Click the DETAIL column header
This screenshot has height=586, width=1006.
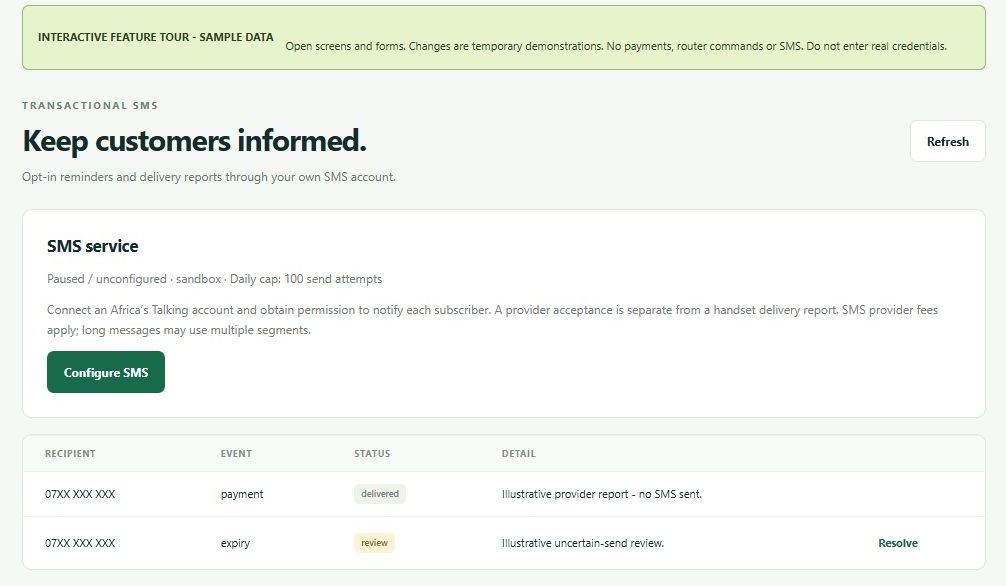click(518, 454)
